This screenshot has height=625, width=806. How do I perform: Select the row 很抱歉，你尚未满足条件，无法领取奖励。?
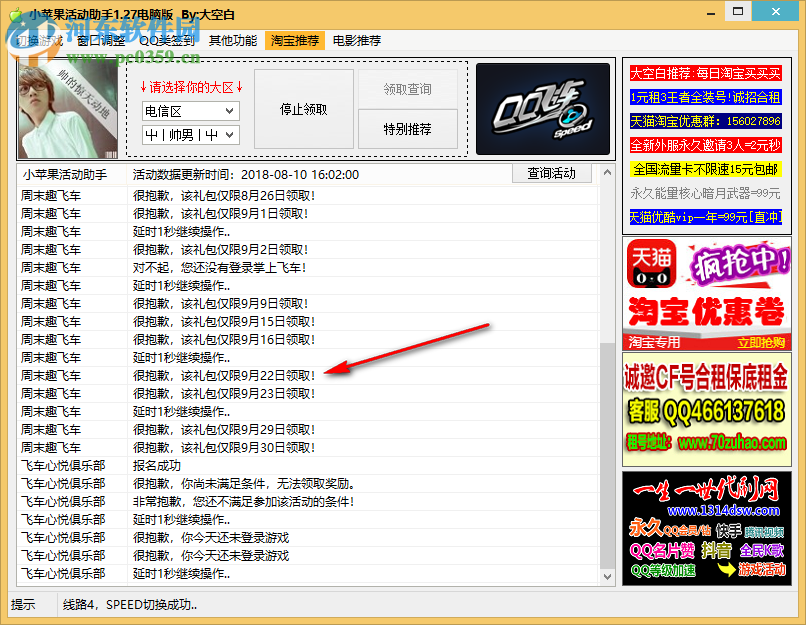(307, 484)
